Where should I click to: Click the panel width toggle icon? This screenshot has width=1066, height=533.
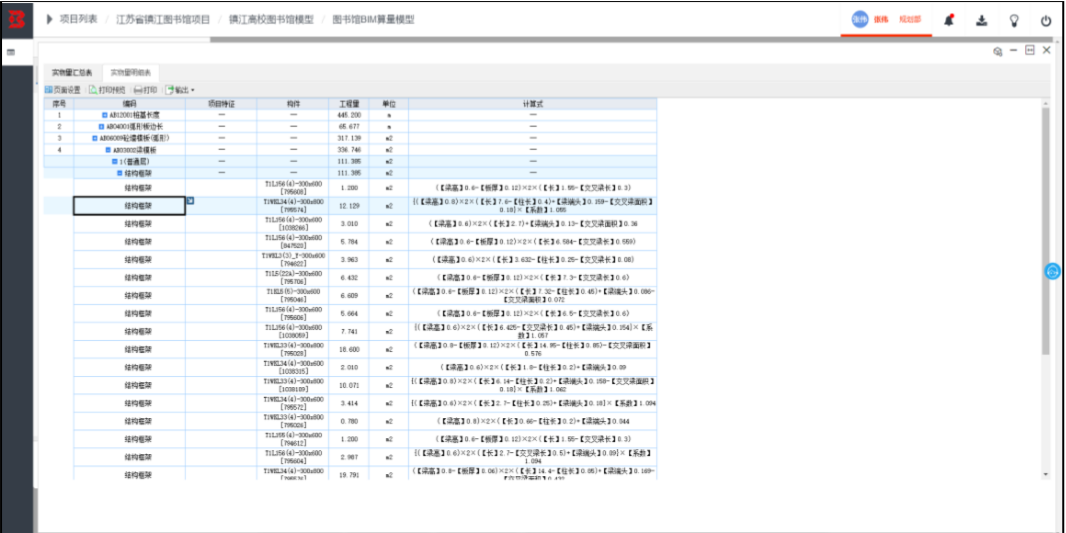coord(1030,50)
